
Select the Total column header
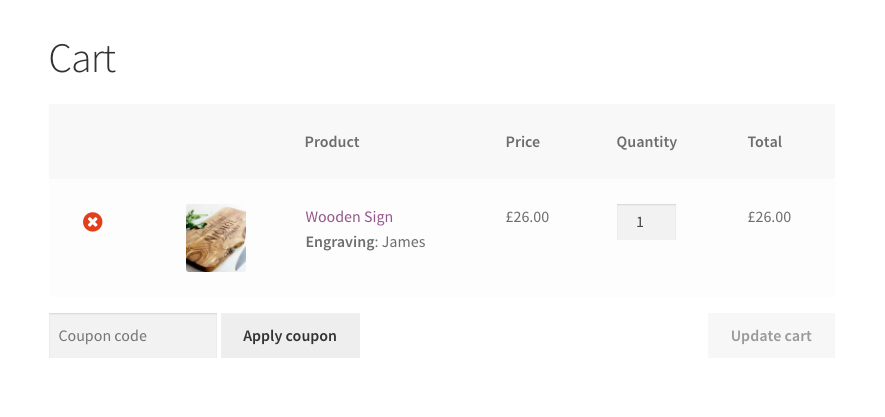[764, 142]
